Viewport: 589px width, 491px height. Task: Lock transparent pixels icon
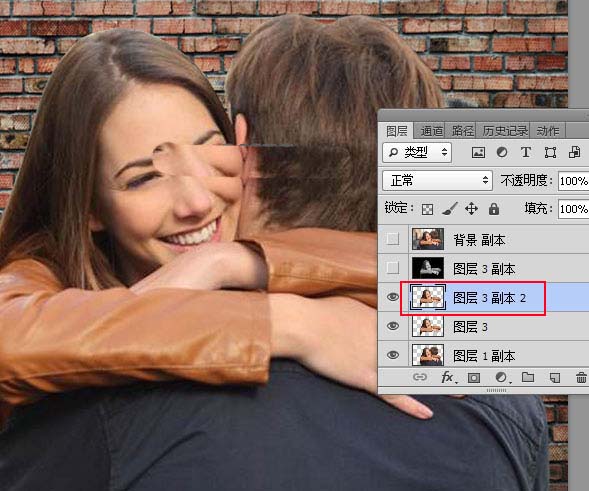click(427, 209)
